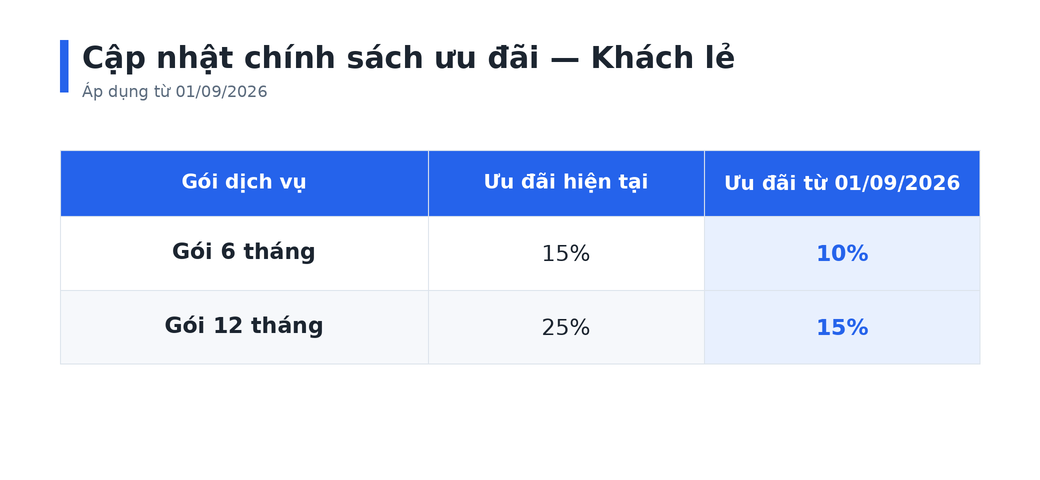Screen dimensions: 1040x480
Task: Click the blue accent bar beside the title
Action: [64, 66]
